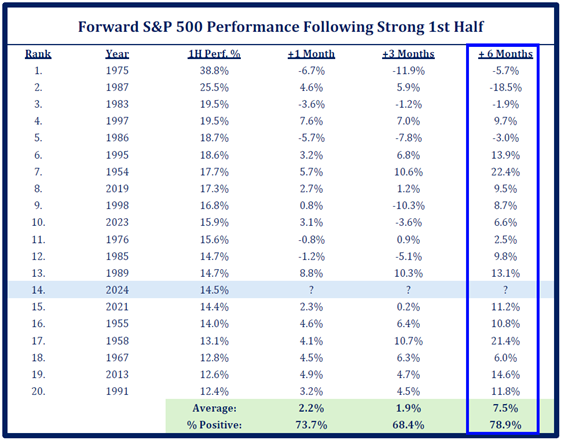561x440 pixels.
Task: Select the +3 Months column header
Action: pyautogui.click(x=408, y=54)
